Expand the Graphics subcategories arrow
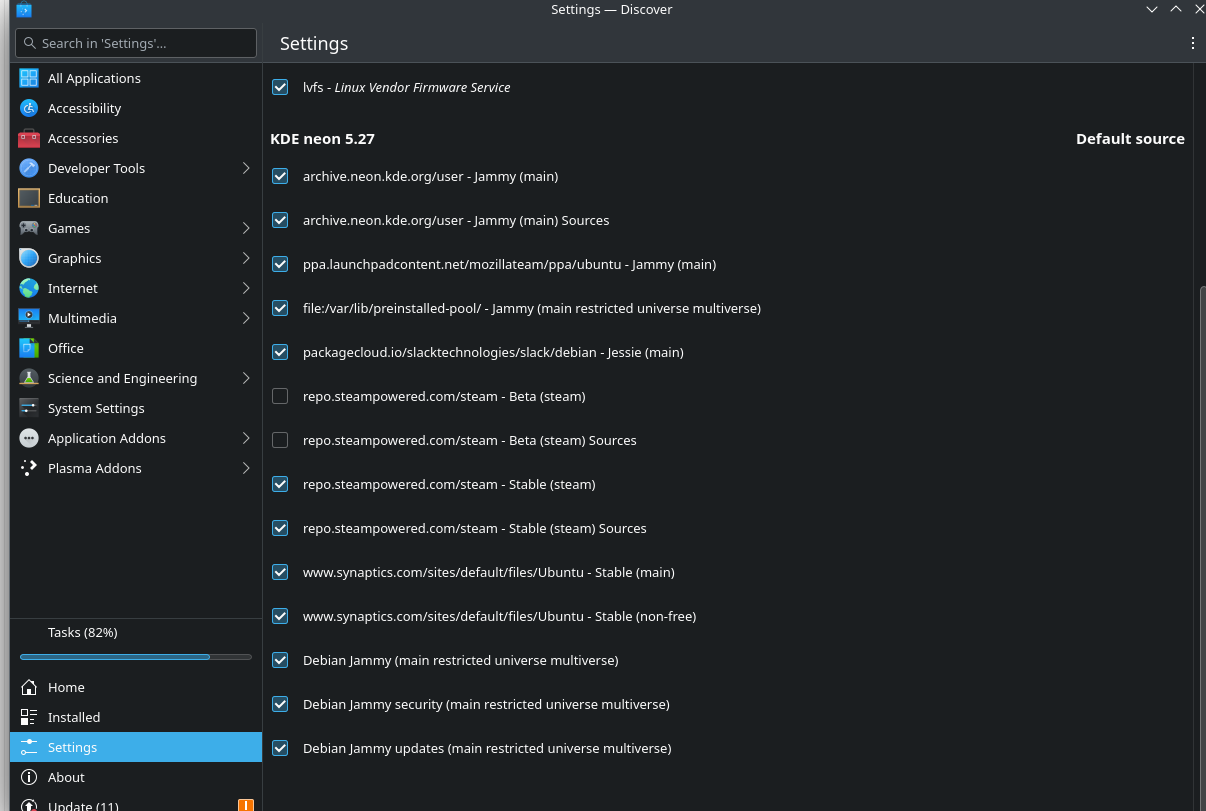Viewport: 1206px width, 811px height. (x=246, y=258)
